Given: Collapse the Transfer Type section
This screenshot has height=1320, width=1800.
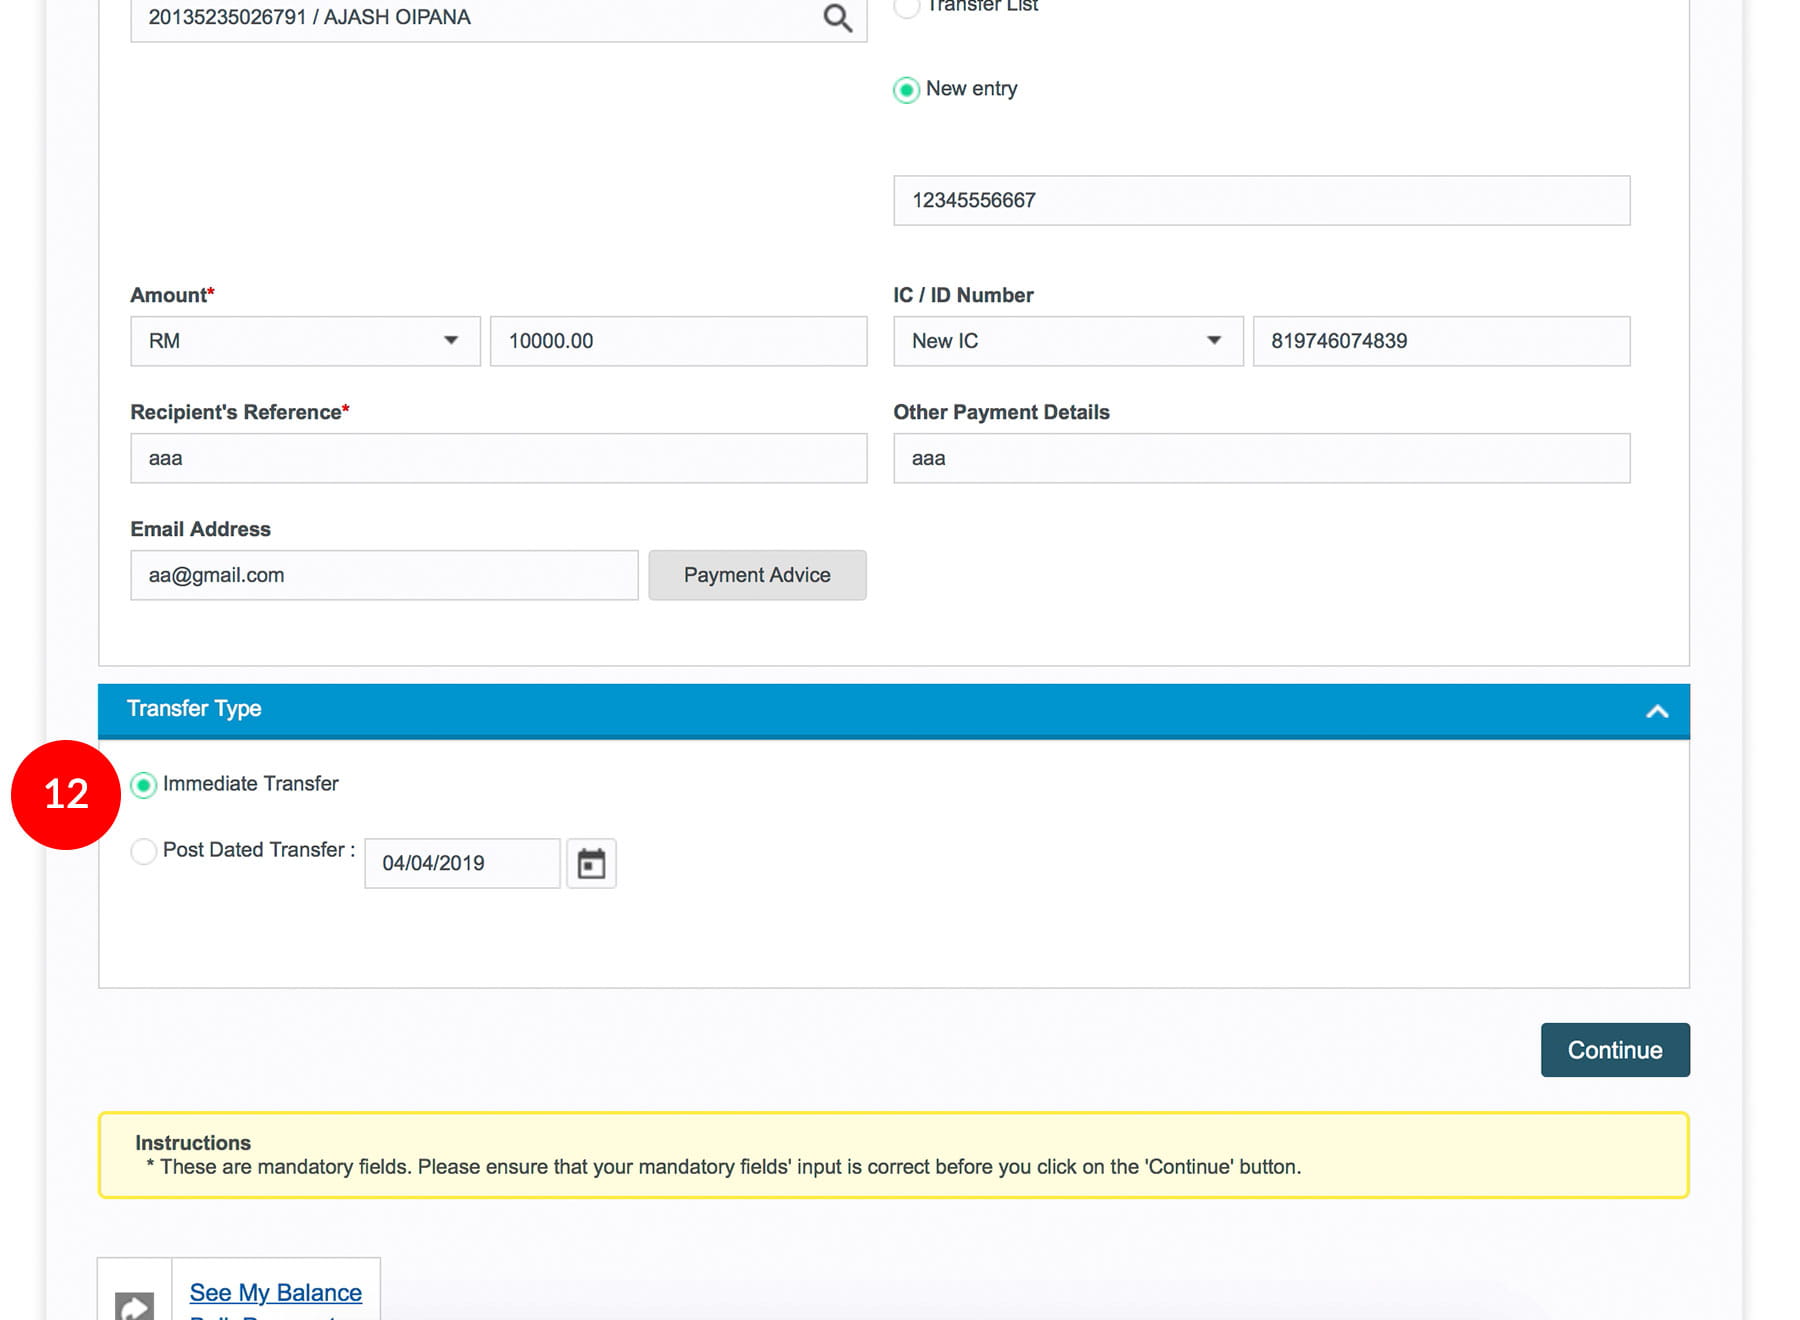Looking at the screenshot, I should pyautogui.click(x=1656, y=711).
